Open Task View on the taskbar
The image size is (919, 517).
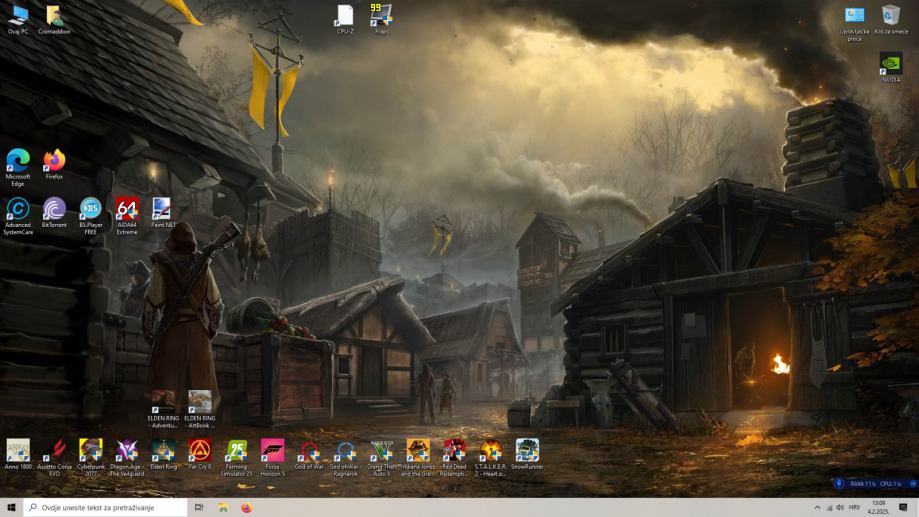pos(199,508)
